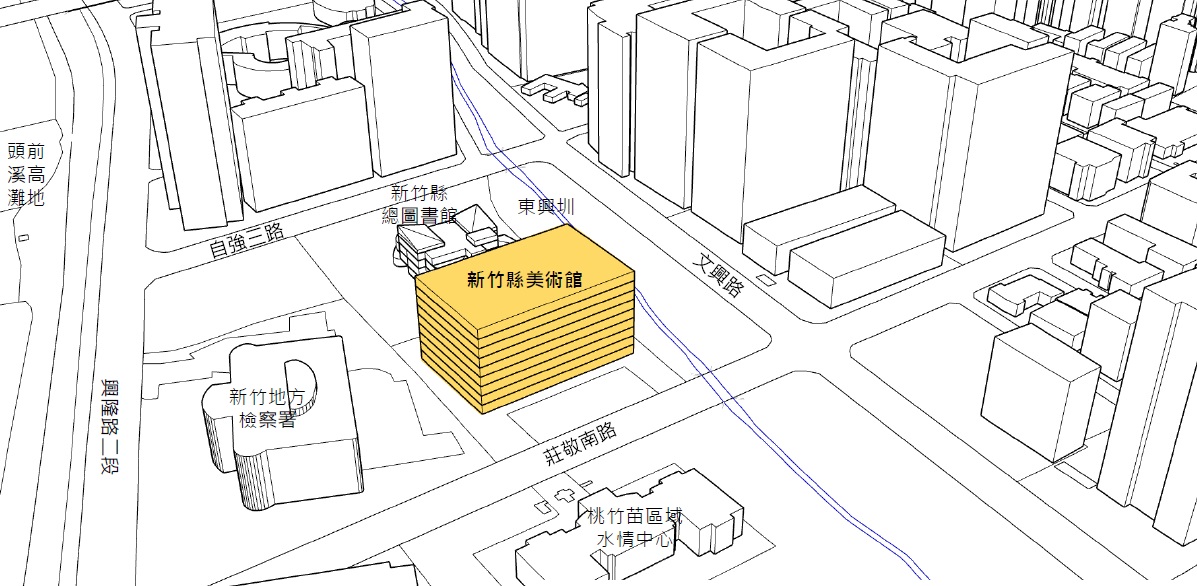Click the 東興圳 canal label
1197x586 pixels.
pyautogui.click(x=545, y=207)
